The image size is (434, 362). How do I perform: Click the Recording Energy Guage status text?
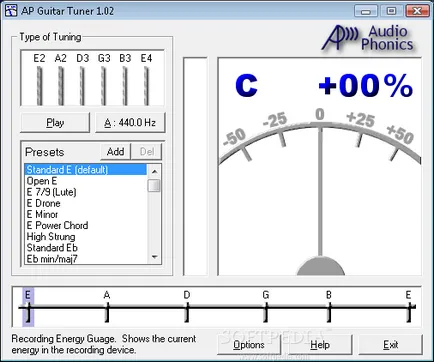pos(104,344)
